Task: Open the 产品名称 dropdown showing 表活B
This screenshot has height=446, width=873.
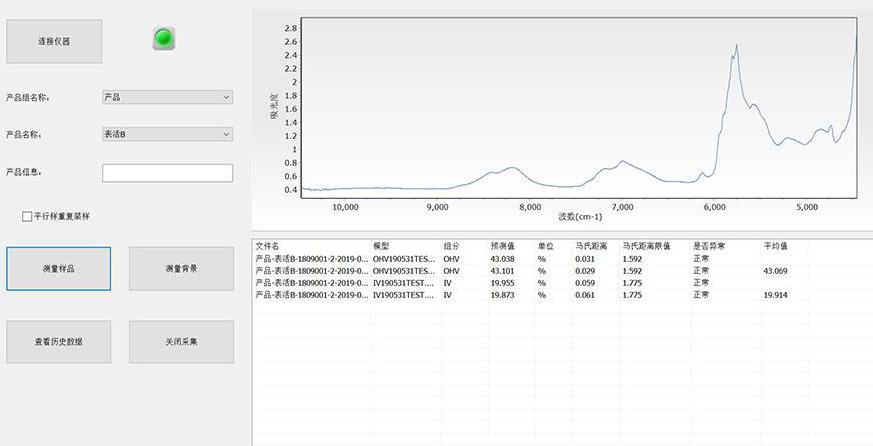Action: click(167, 134)
